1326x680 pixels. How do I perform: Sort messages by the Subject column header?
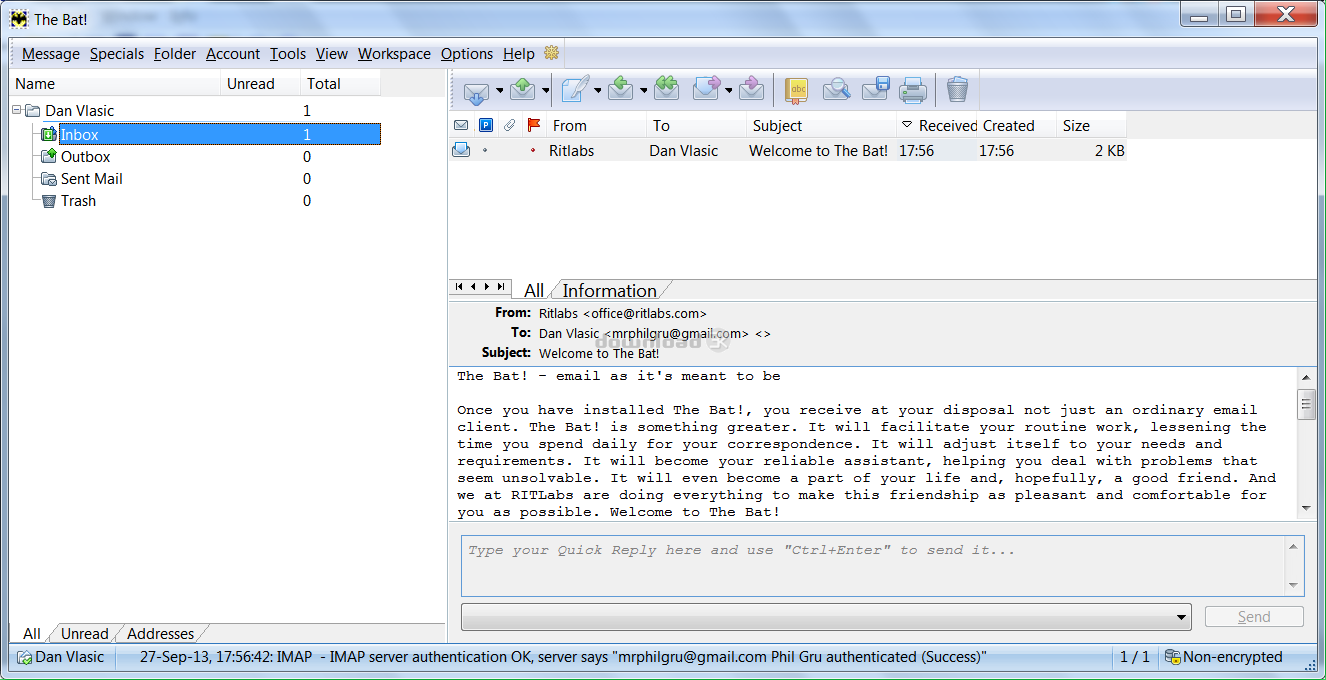point(822,125)
